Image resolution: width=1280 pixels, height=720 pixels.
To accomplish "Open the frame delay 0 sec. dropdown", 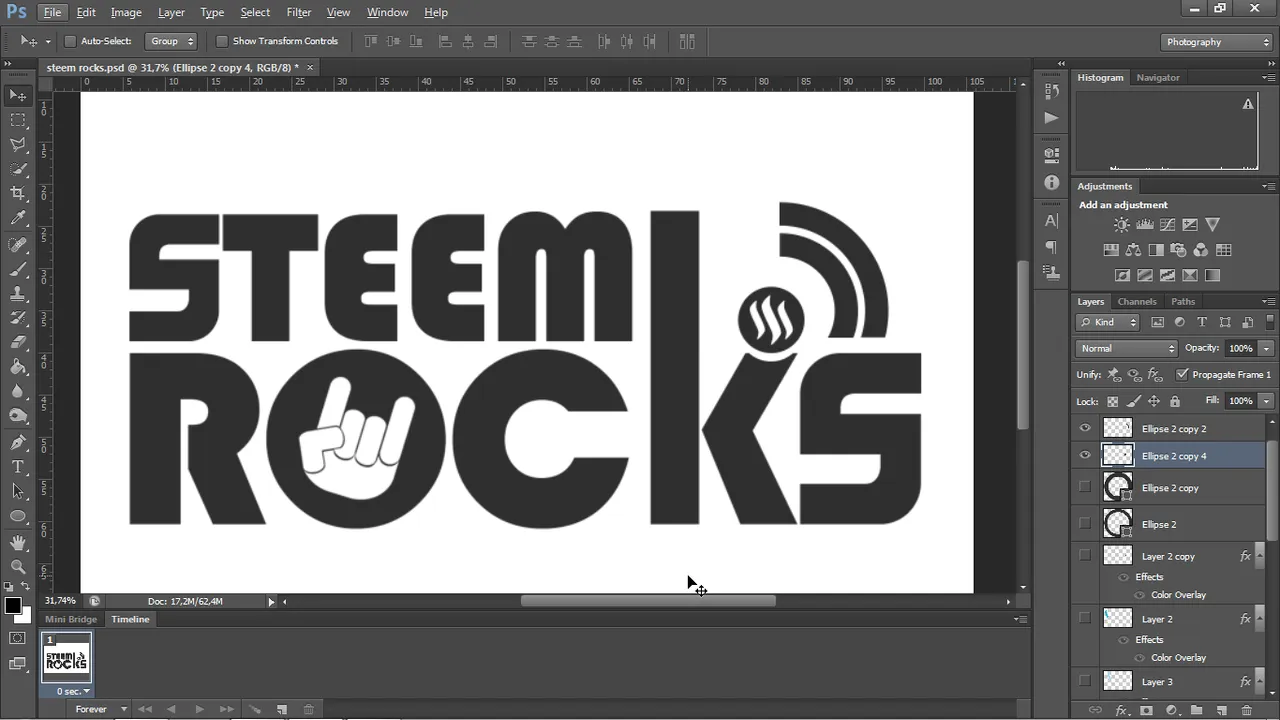I will tap(72, 691).
